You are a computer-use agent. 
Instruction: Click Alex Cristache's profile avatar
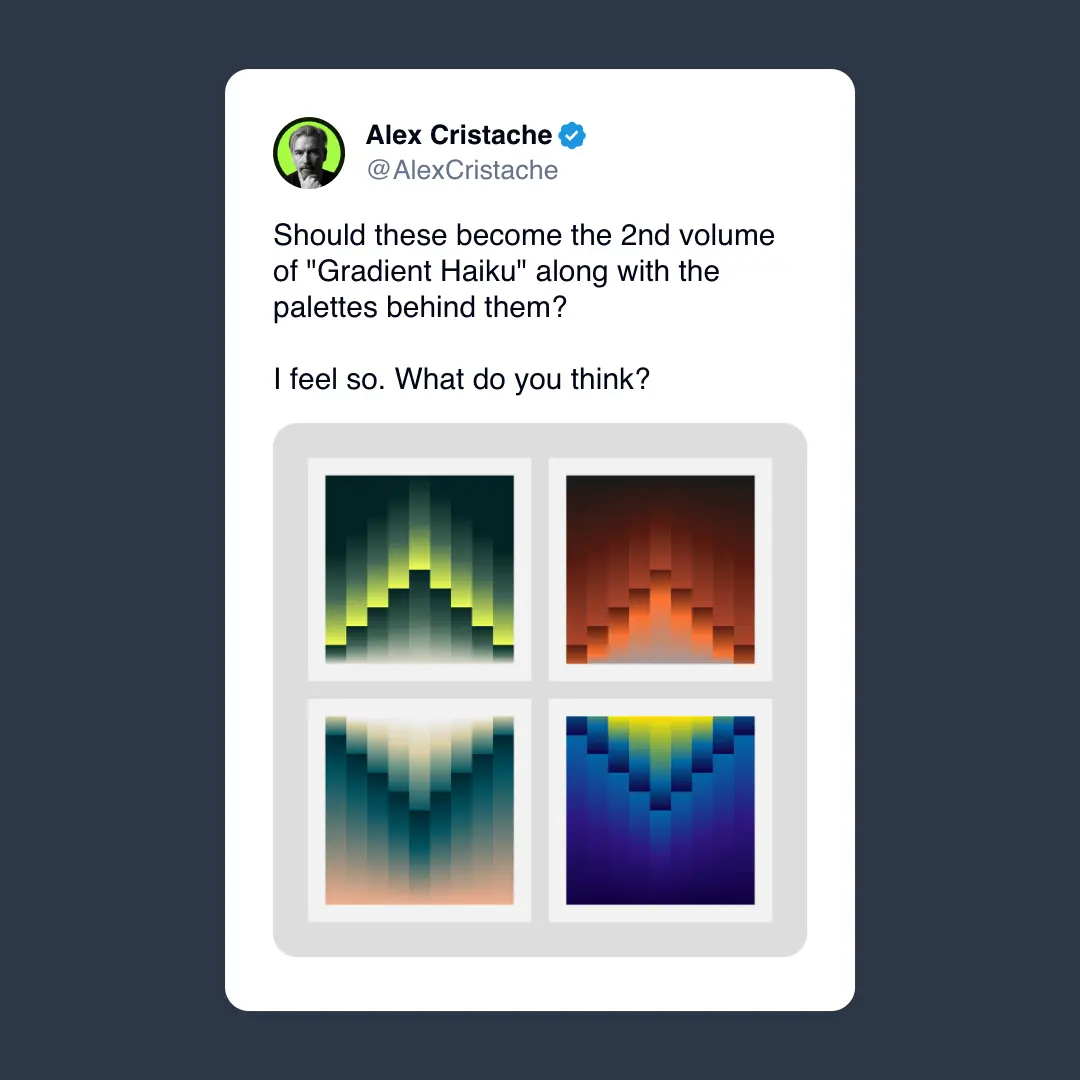click(x=309, y=153)
